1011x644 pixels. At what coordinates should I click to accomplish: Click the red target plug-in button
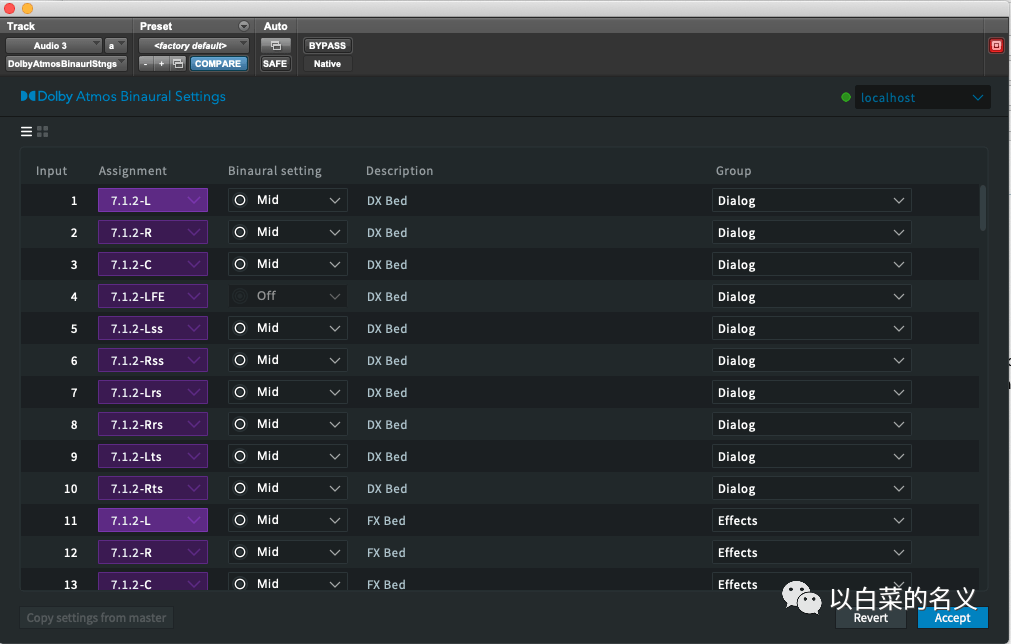point(996,45)
